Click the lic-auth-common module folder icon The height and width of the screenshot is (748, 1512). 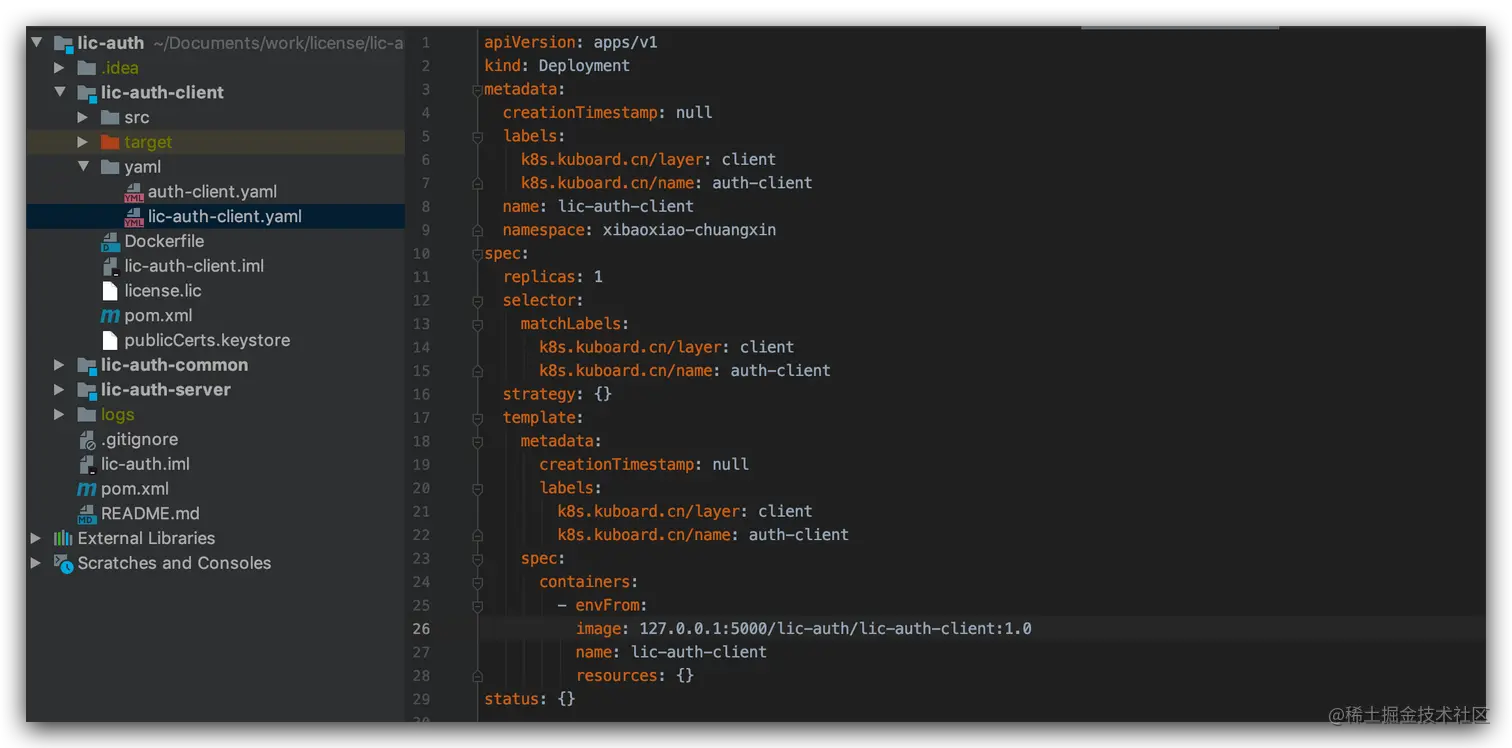[87, 366]
